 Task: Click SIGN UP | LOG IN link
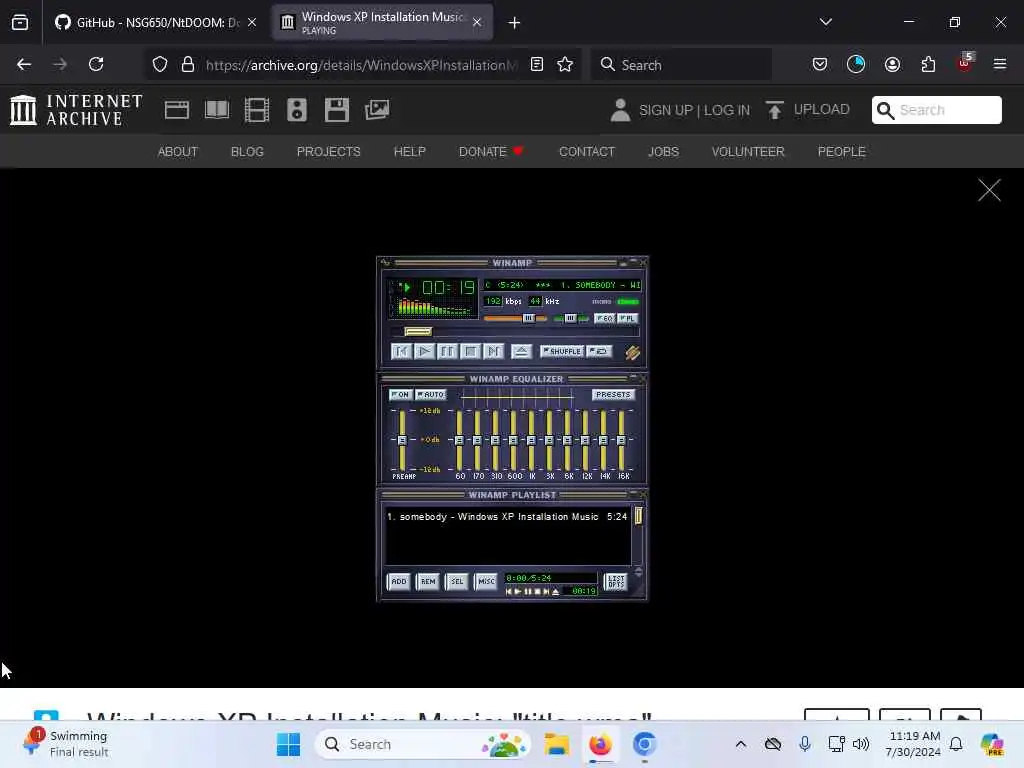pyautogui.click(x=694, y=110)
